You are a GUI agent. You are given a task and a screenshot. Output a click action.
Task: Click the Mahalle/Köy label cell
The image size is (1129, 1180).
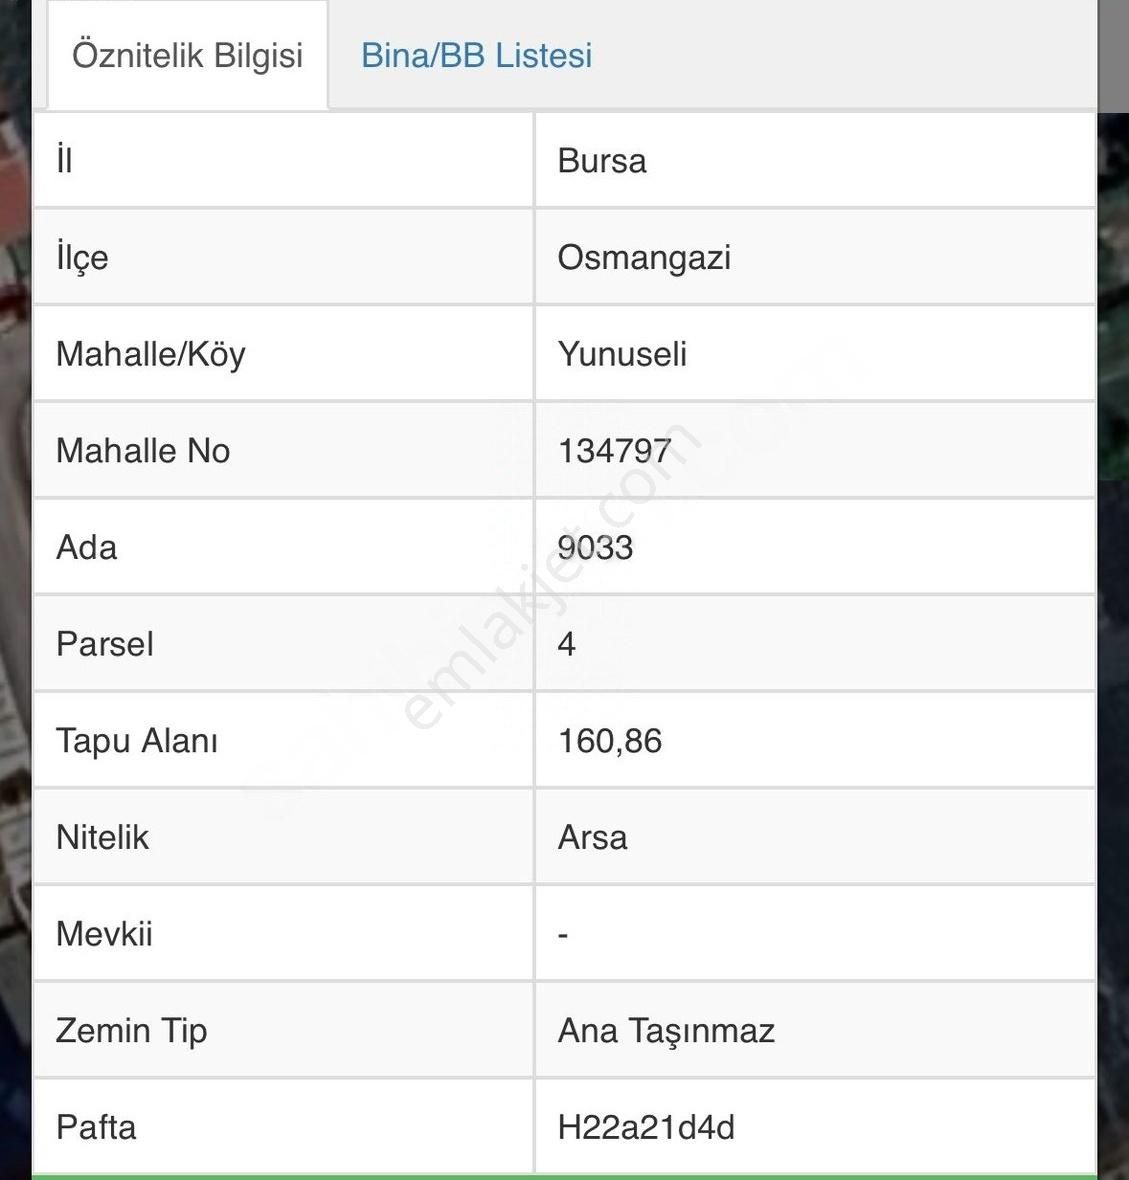click(284, 354)
